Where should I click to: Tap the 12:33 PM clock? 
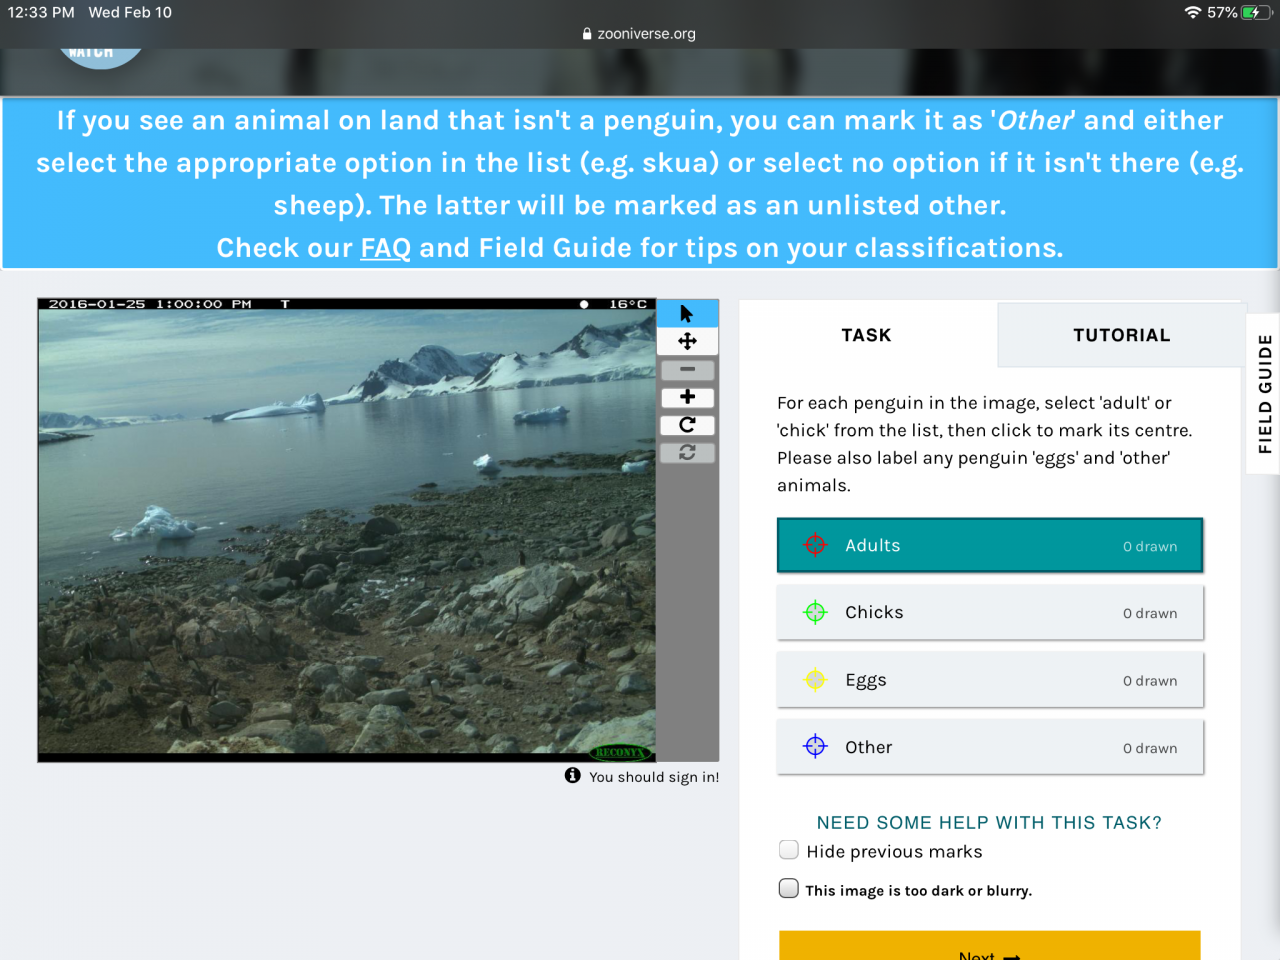pyautogui.click(x=41, y=12)
